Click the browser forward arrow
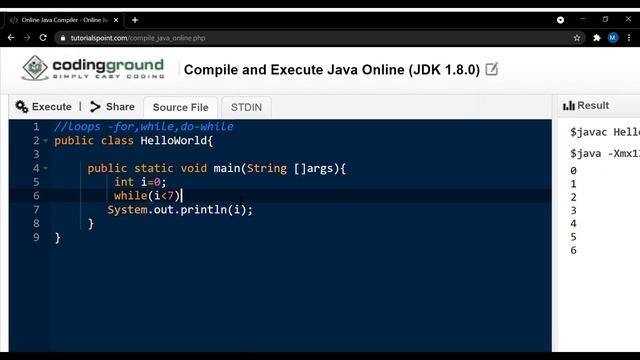Viewport: 640px width, 360px height. click(x=27, y=38)
